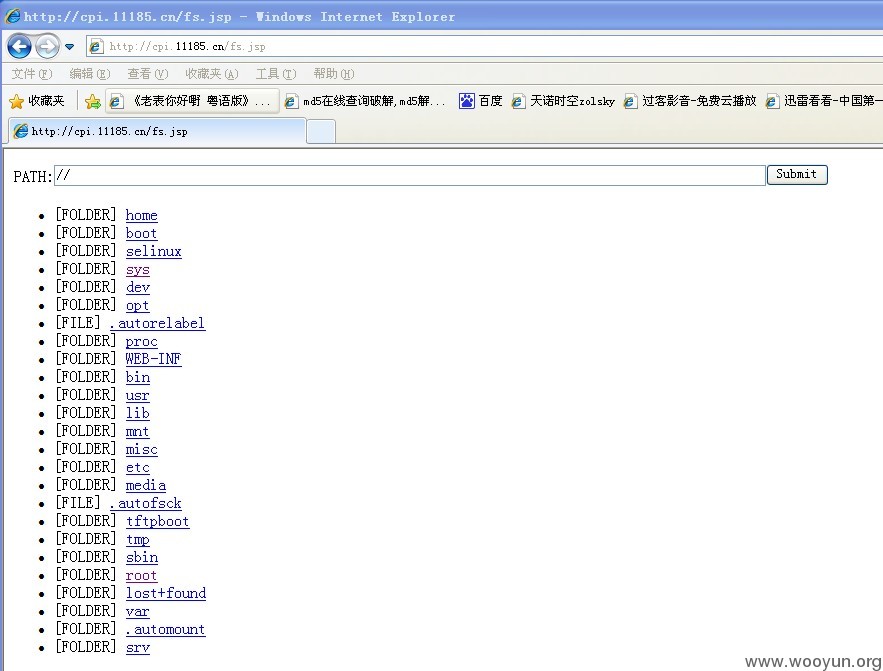Open the 文件(F) menu

tap(32, 74)
